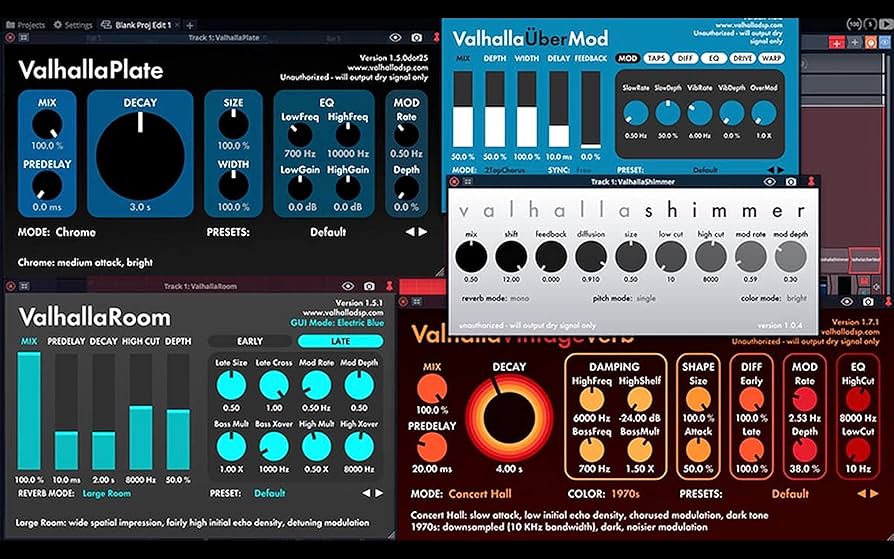This screenshot has width=894, height=559.
Task: Click the S indicator circle at top right
Action: tap(870, 24)
